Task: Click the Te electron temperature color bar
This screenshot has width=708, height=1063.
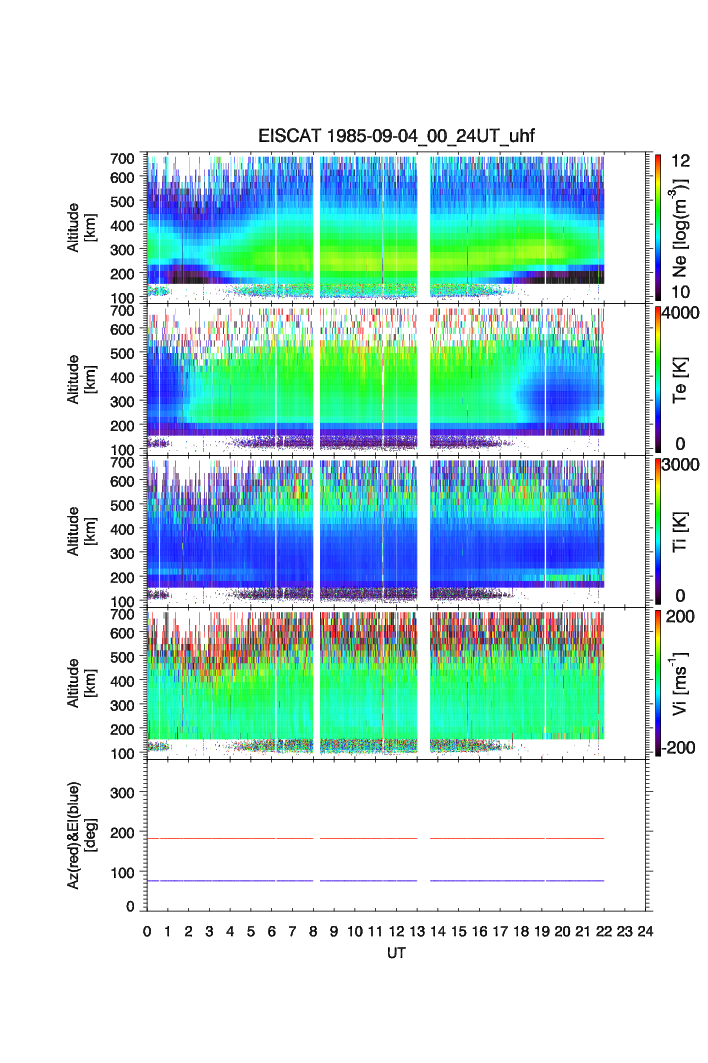Action: click(659, 378)
